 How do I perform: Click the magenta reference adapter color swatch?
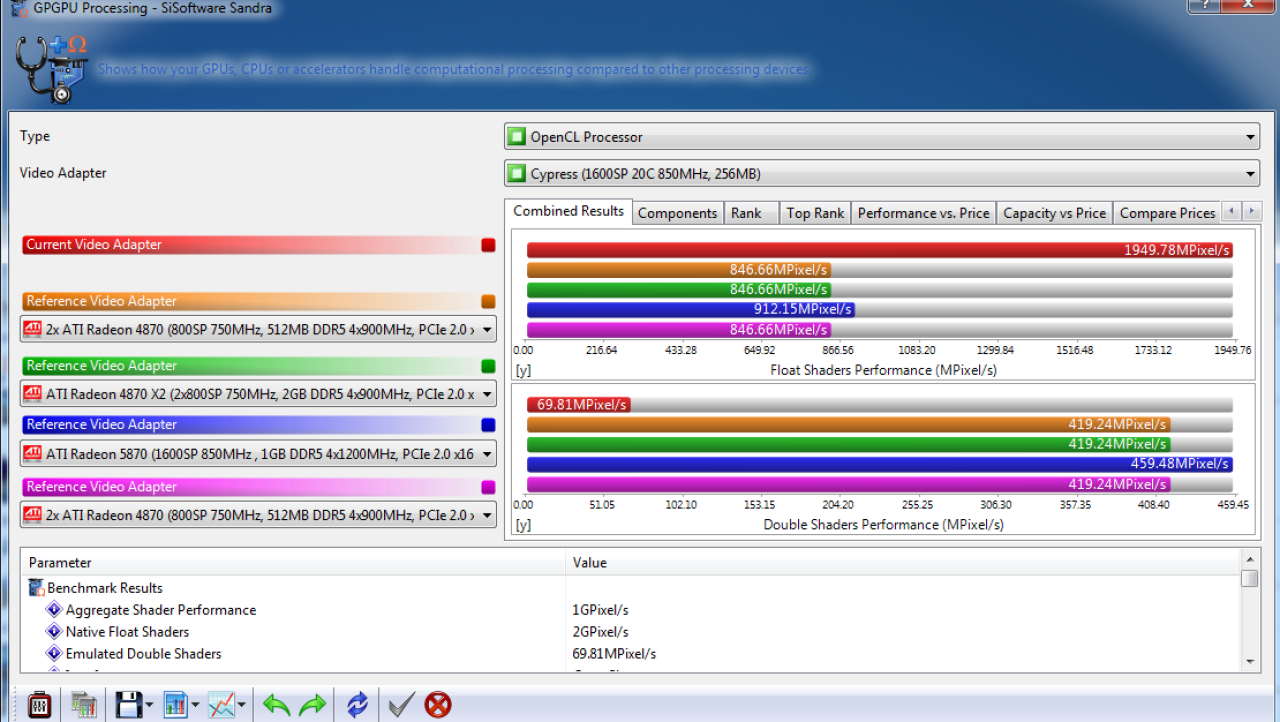488,487
